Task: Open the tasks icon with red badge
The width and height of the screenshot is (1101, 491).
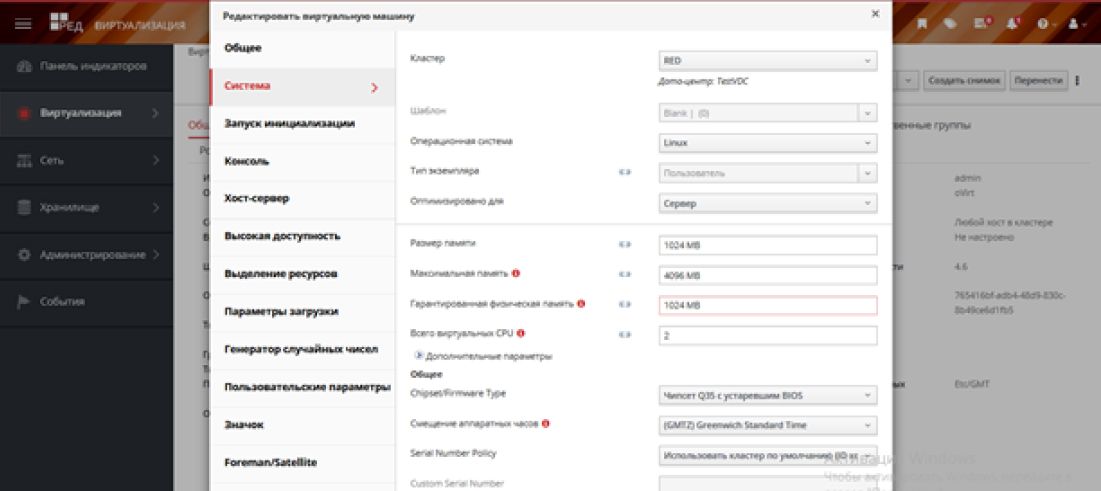Action: tap(983, 23)
